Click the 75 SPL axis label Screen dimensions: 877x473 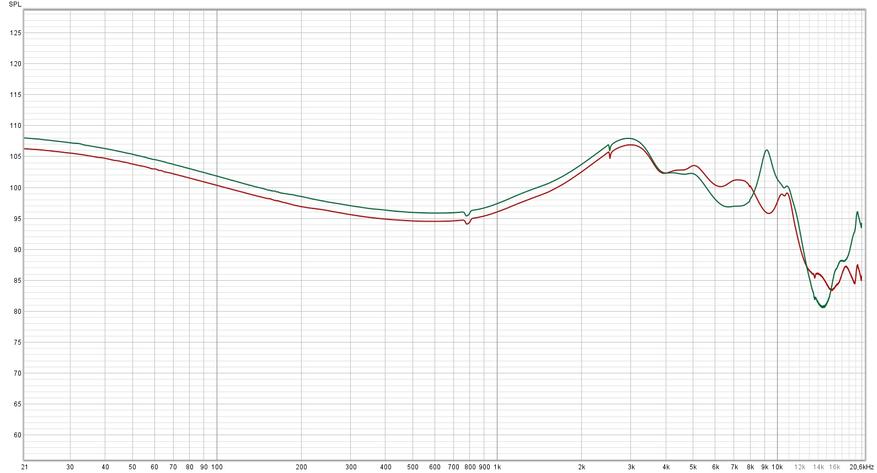[15, 342]
